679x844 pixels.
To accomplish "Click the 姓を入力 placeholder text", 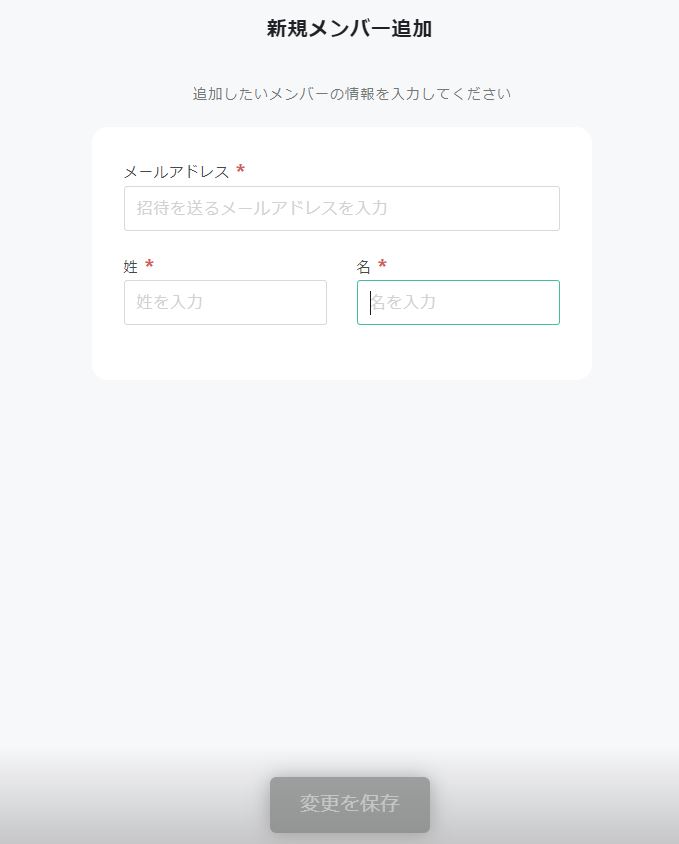I will point(169,302).
